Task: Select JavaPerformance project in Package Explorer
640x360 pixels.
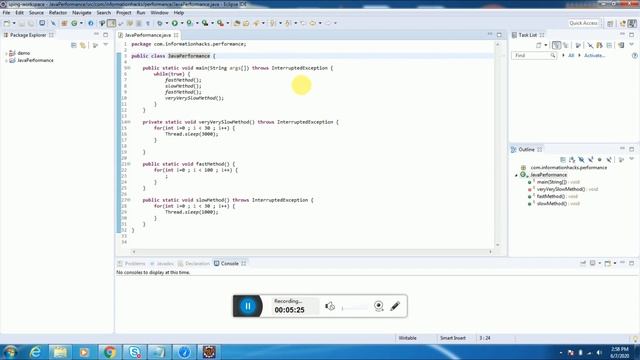Action: coord(35,60)
